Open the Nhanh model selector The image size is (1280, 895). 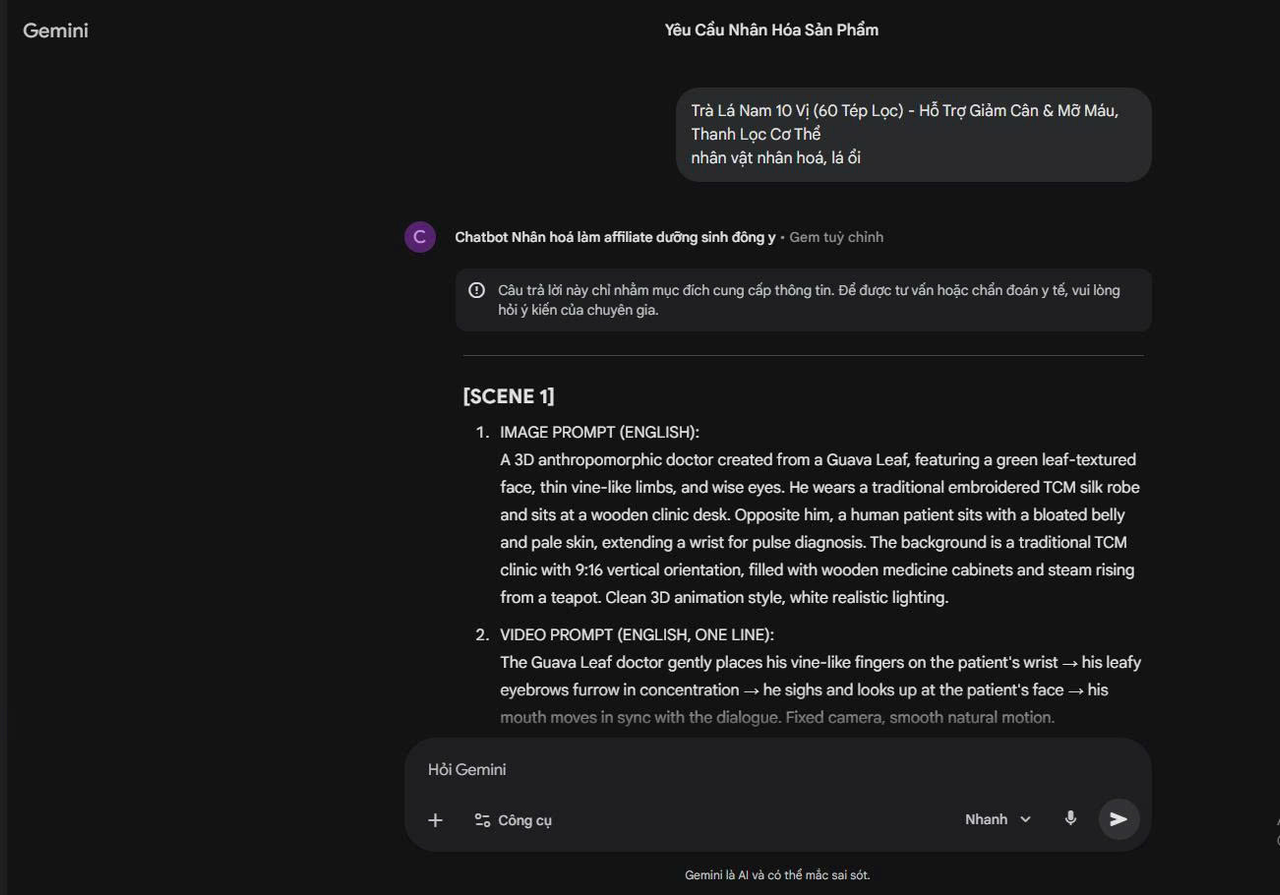point(997,819)
